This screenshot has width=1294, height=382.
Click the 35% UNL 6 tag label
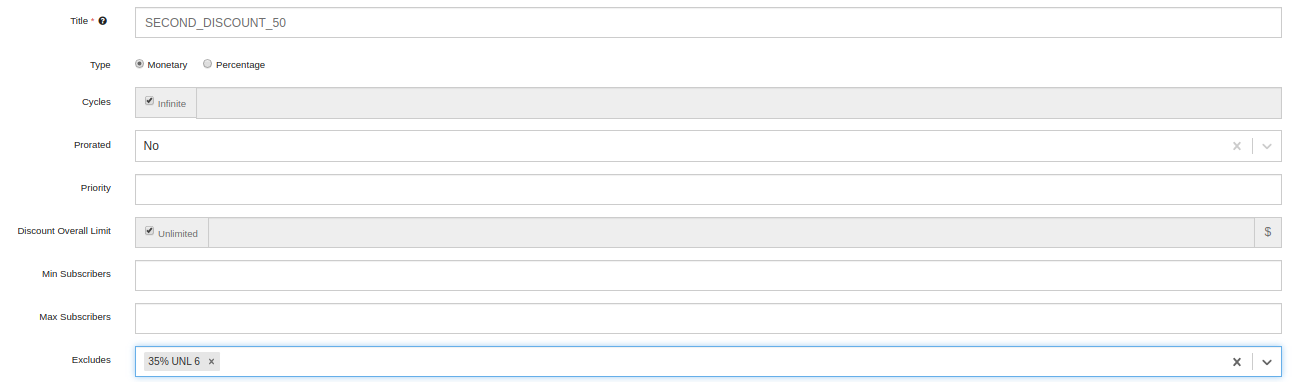coord(174,362)
